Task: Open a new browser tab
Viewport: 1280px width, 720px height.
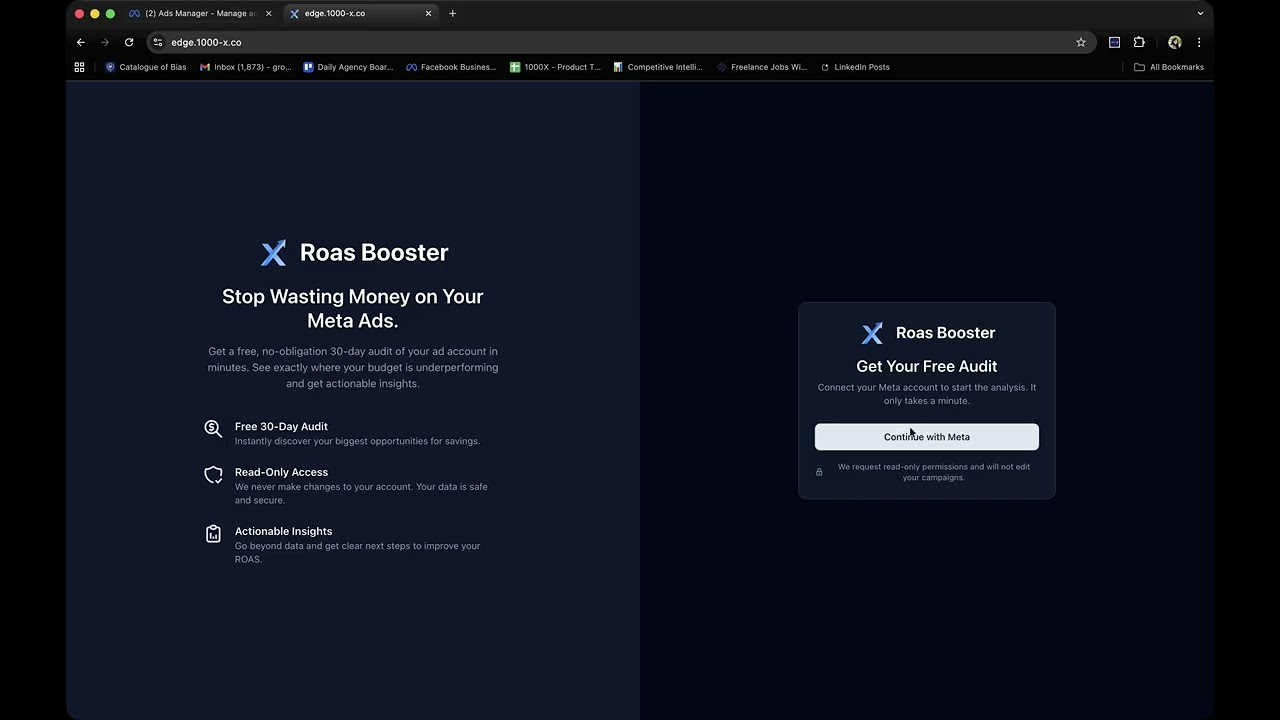Action: point(452,14)
